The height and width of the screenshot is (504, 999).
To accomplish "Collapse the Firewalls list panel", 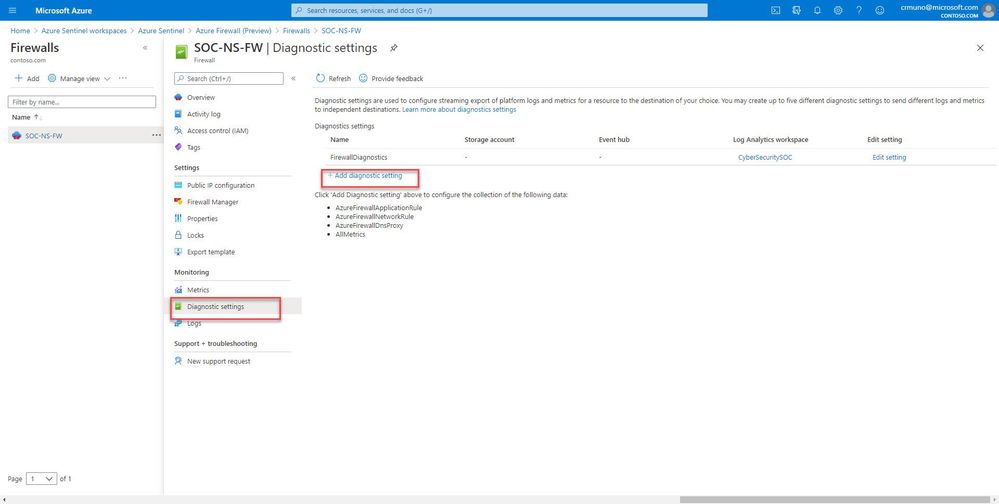I will tap(145, 48).
